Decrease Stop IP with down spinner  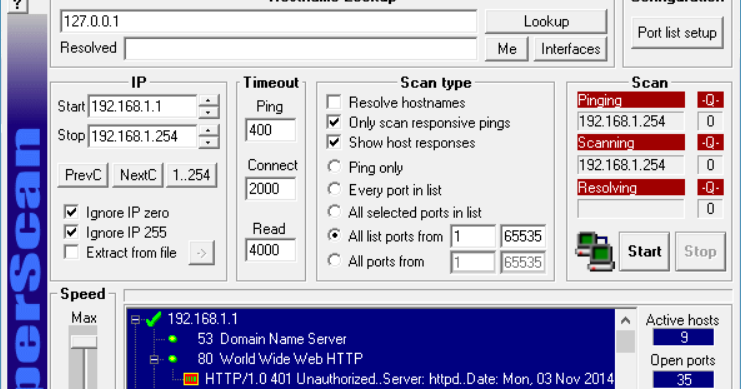click(x=208, y=142)
